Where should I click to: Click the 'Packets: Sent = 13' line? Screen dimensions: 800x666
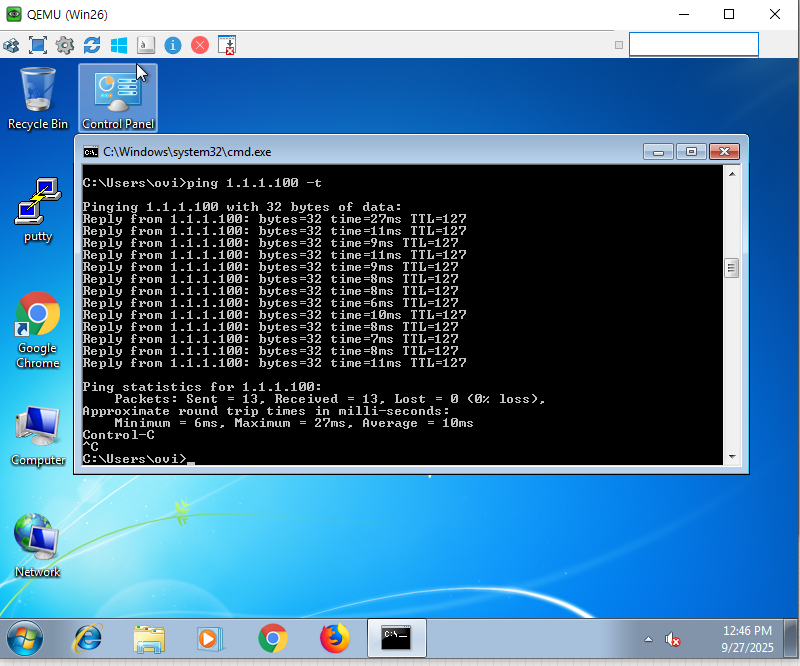(330, 399)
